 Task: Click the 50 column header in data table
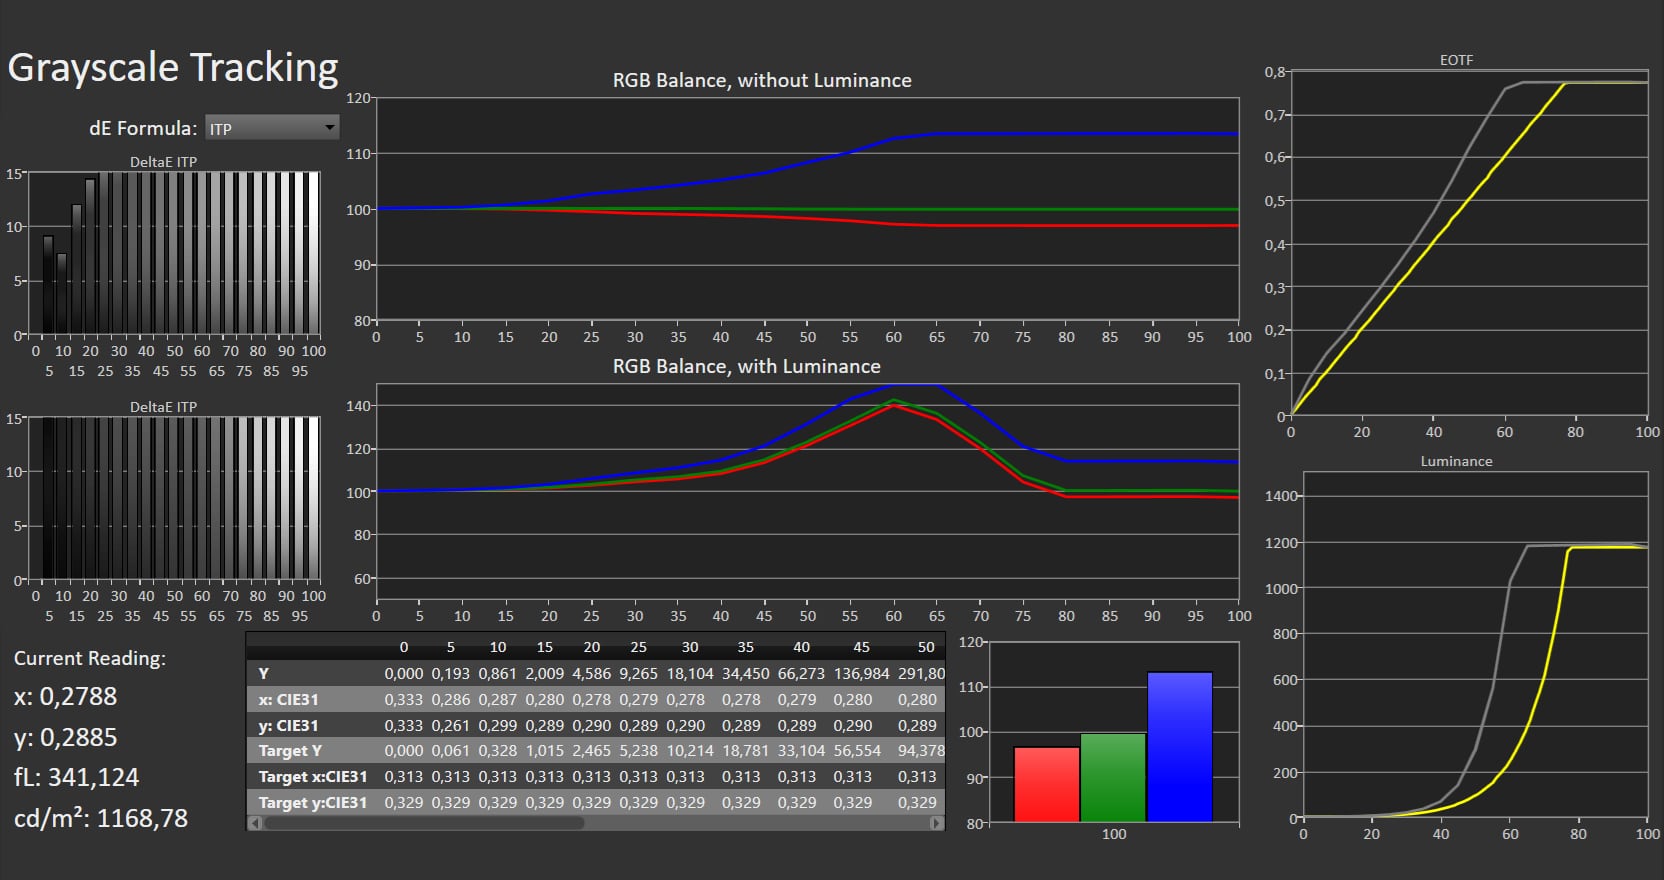pos(925,647)
